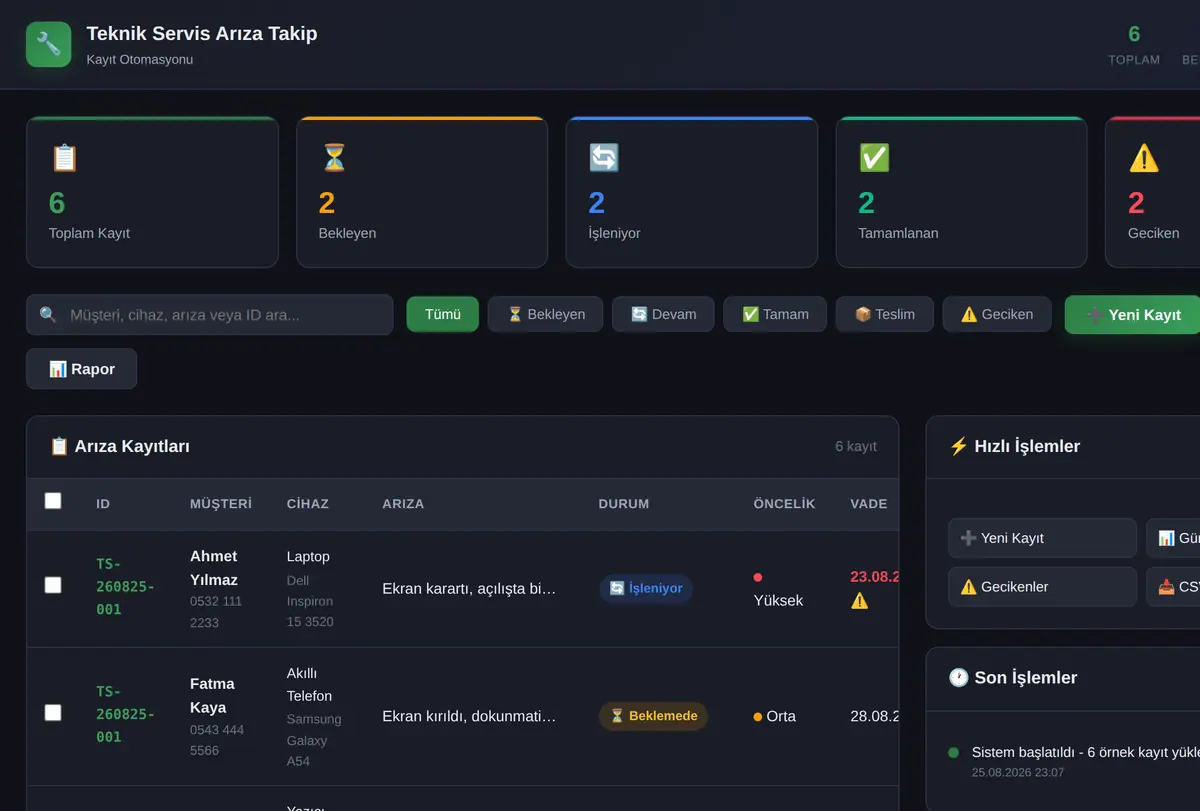
Task: Click the Beklemede status badge for Fatma Kaya
Action: tap(653, 716)
